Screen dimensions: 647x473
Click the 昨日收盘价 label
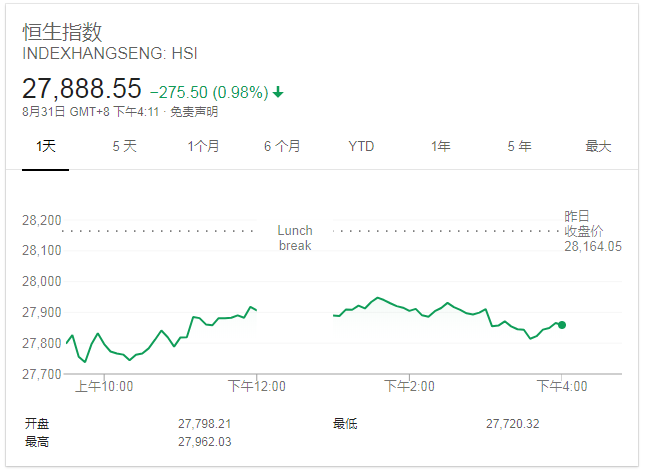tap(583, 223)
